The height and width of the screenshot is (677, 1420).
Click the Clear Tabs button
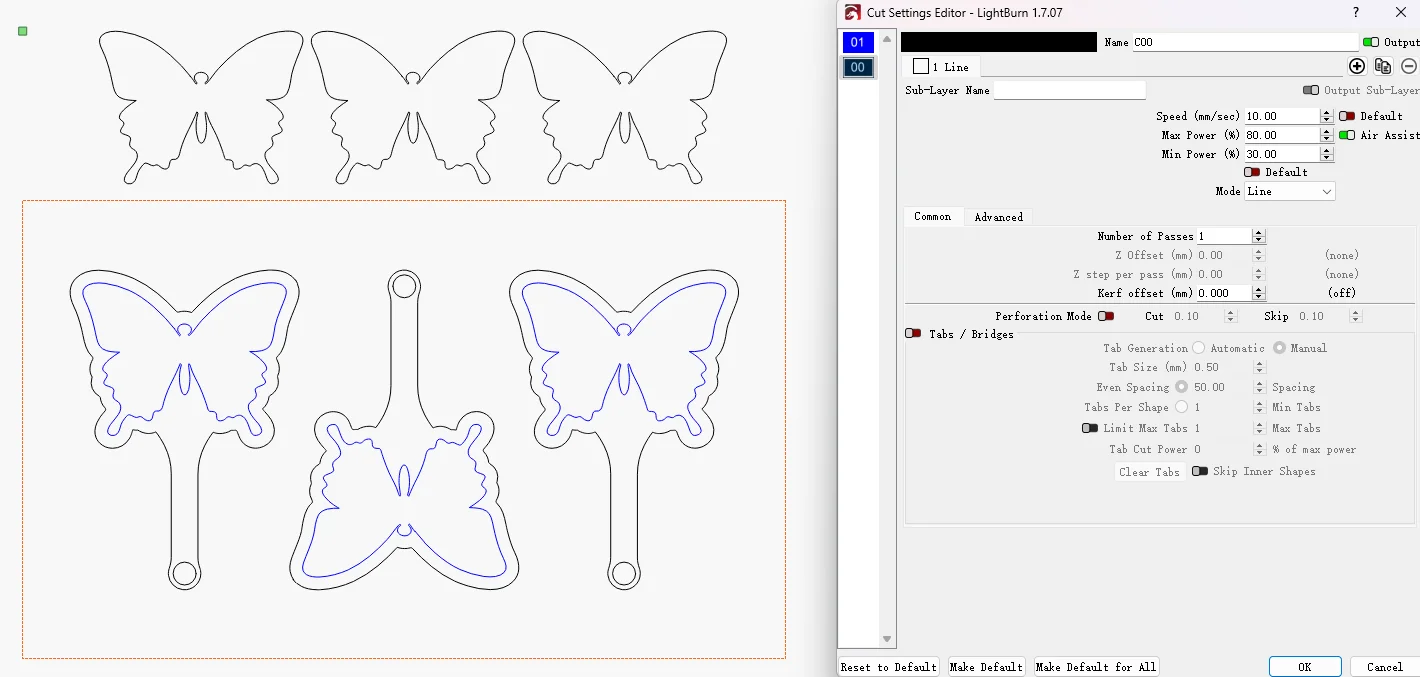(x=1149, y=472)
